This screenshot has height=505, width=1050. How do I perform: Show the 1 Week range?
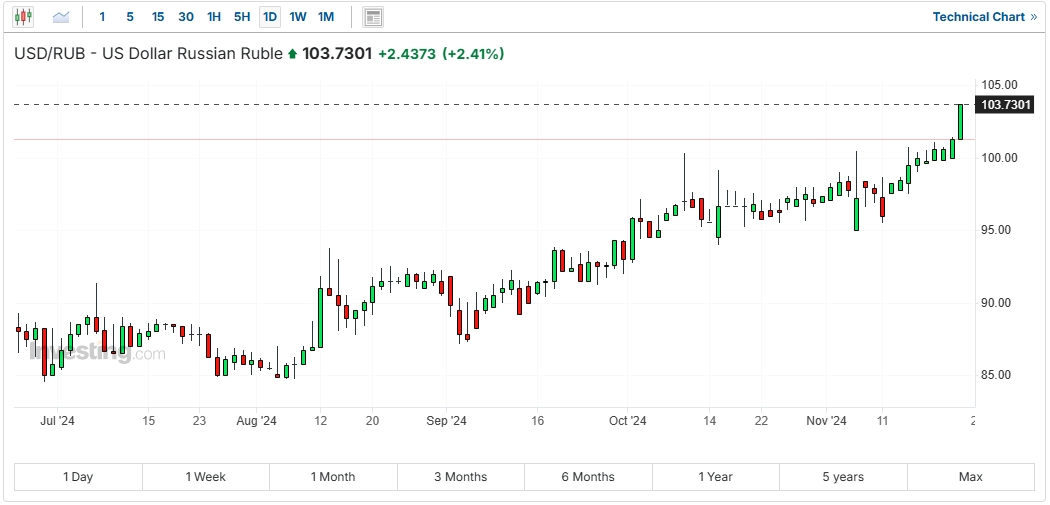pos(206,477)
